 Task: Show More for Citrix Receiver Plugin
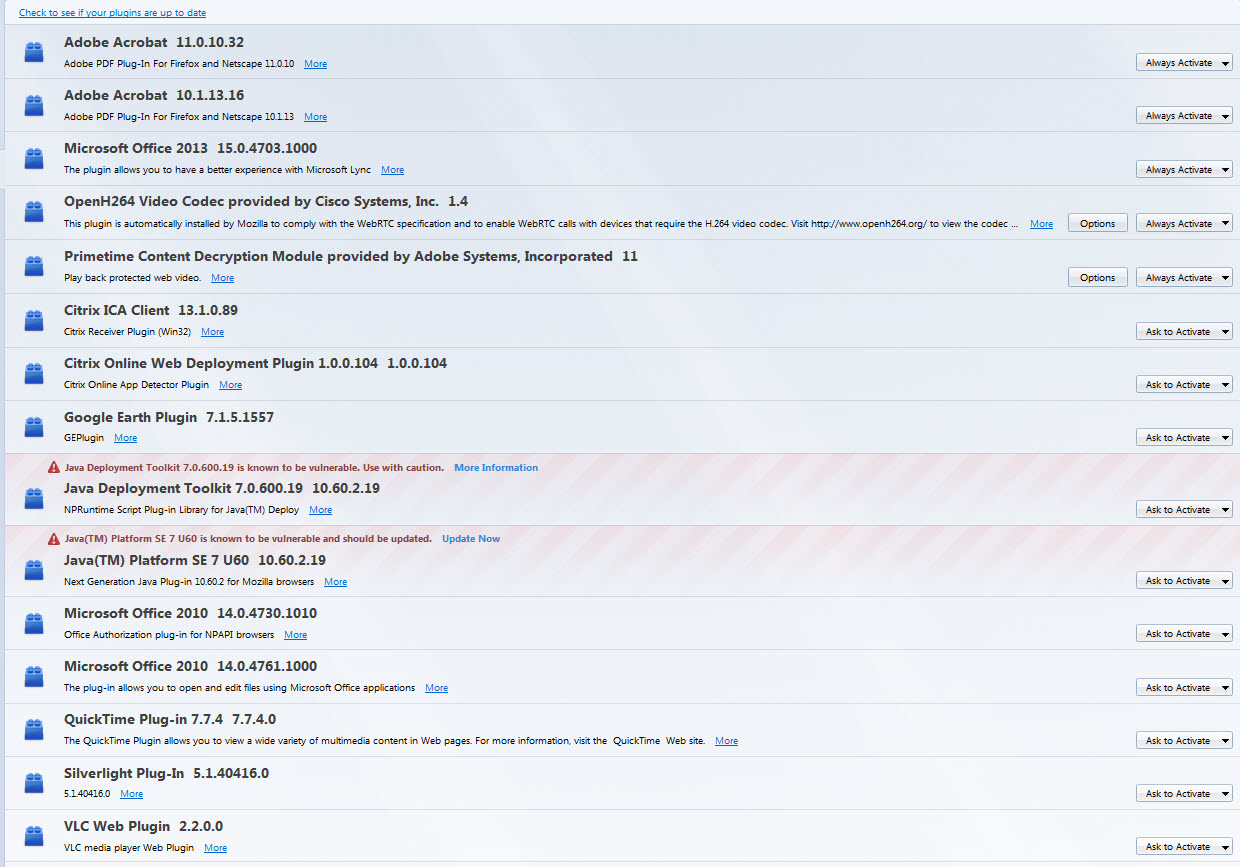point(212,332)
